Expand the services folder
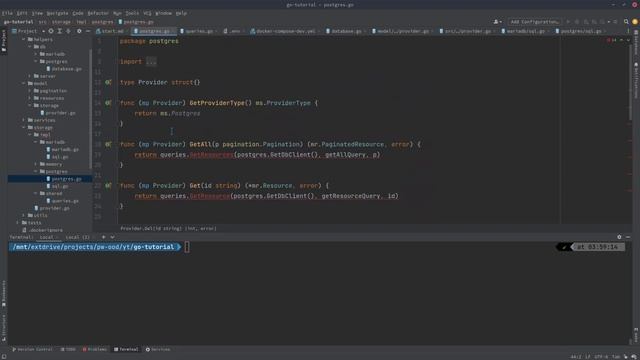The width and height of the screenshot is (640, 360). coord(24,120)
